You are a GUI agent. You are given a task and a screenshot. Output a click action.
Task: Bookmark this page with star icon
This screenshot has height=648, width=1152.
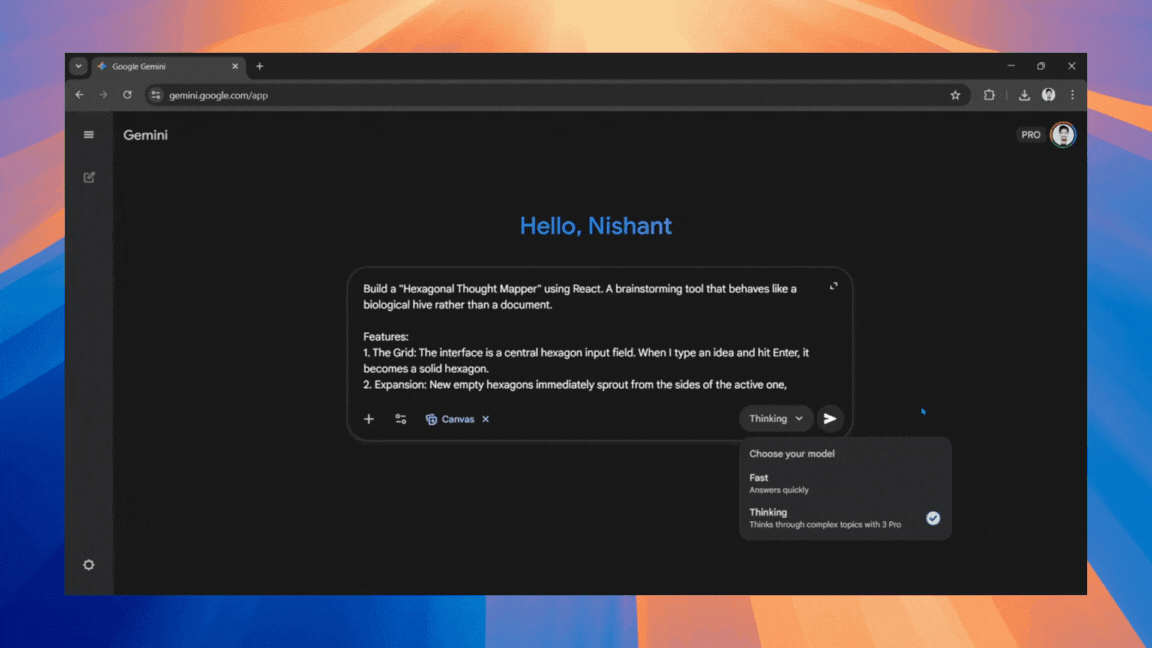pos(955,95)
